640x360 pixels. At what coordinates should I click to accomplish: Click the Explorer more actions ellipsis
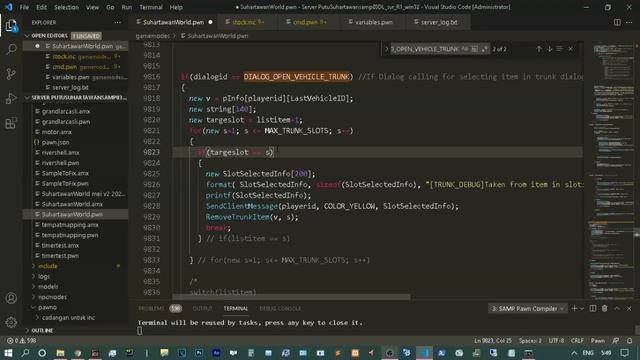(118, 22)
